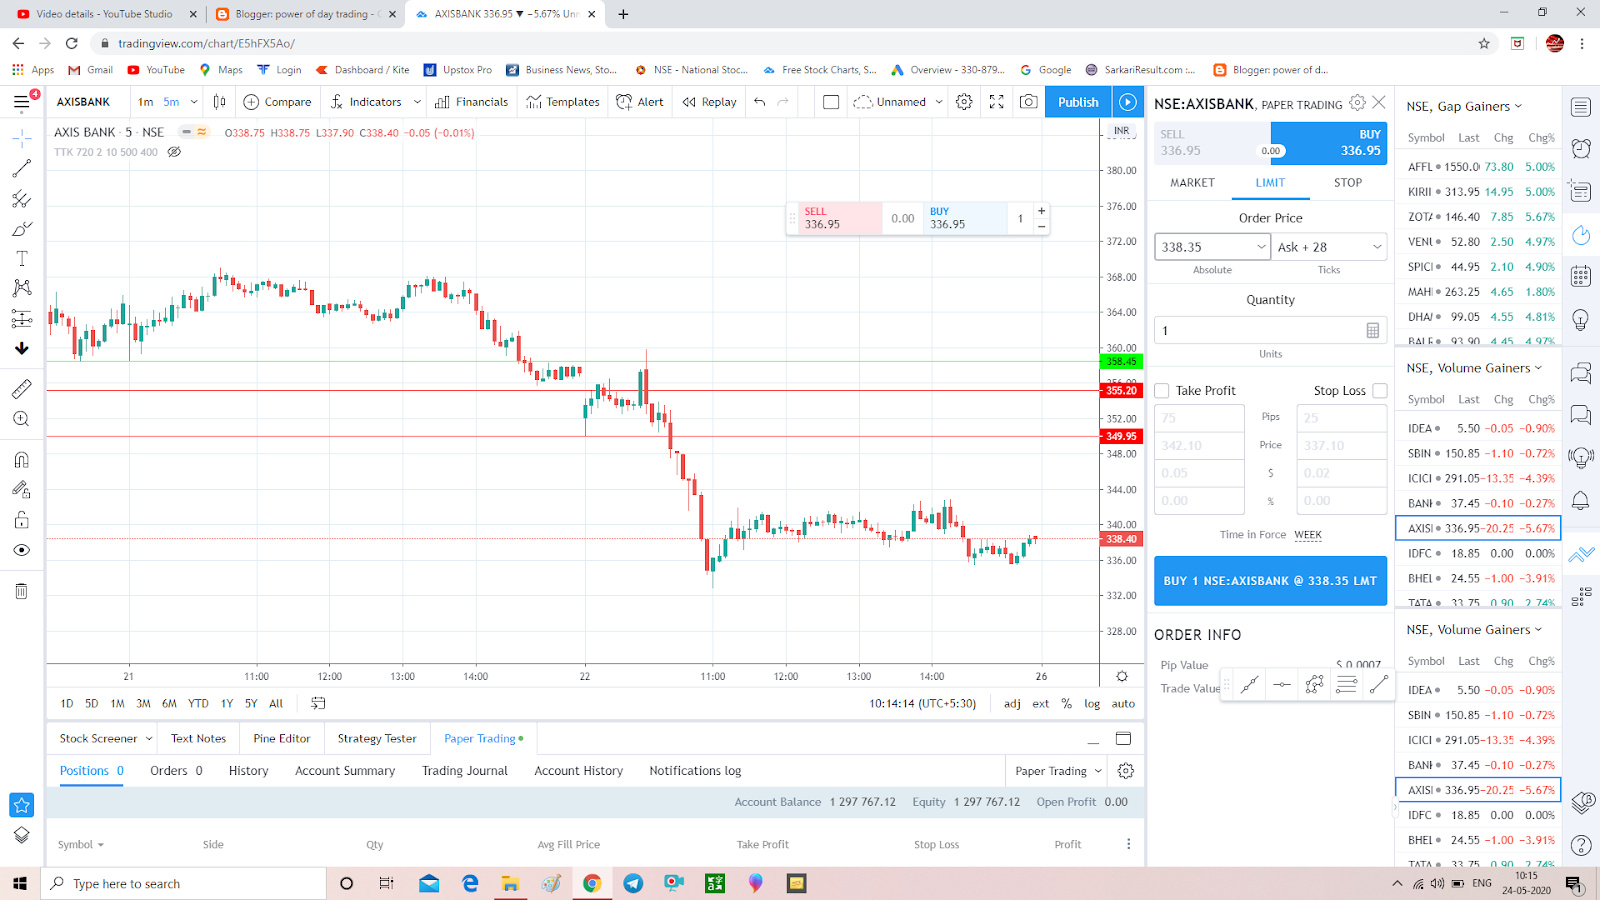Open the Alerts panel in right sidebar
Image resolution: width=1600 pixels, height=900 pixels.
click(1581, 149)
